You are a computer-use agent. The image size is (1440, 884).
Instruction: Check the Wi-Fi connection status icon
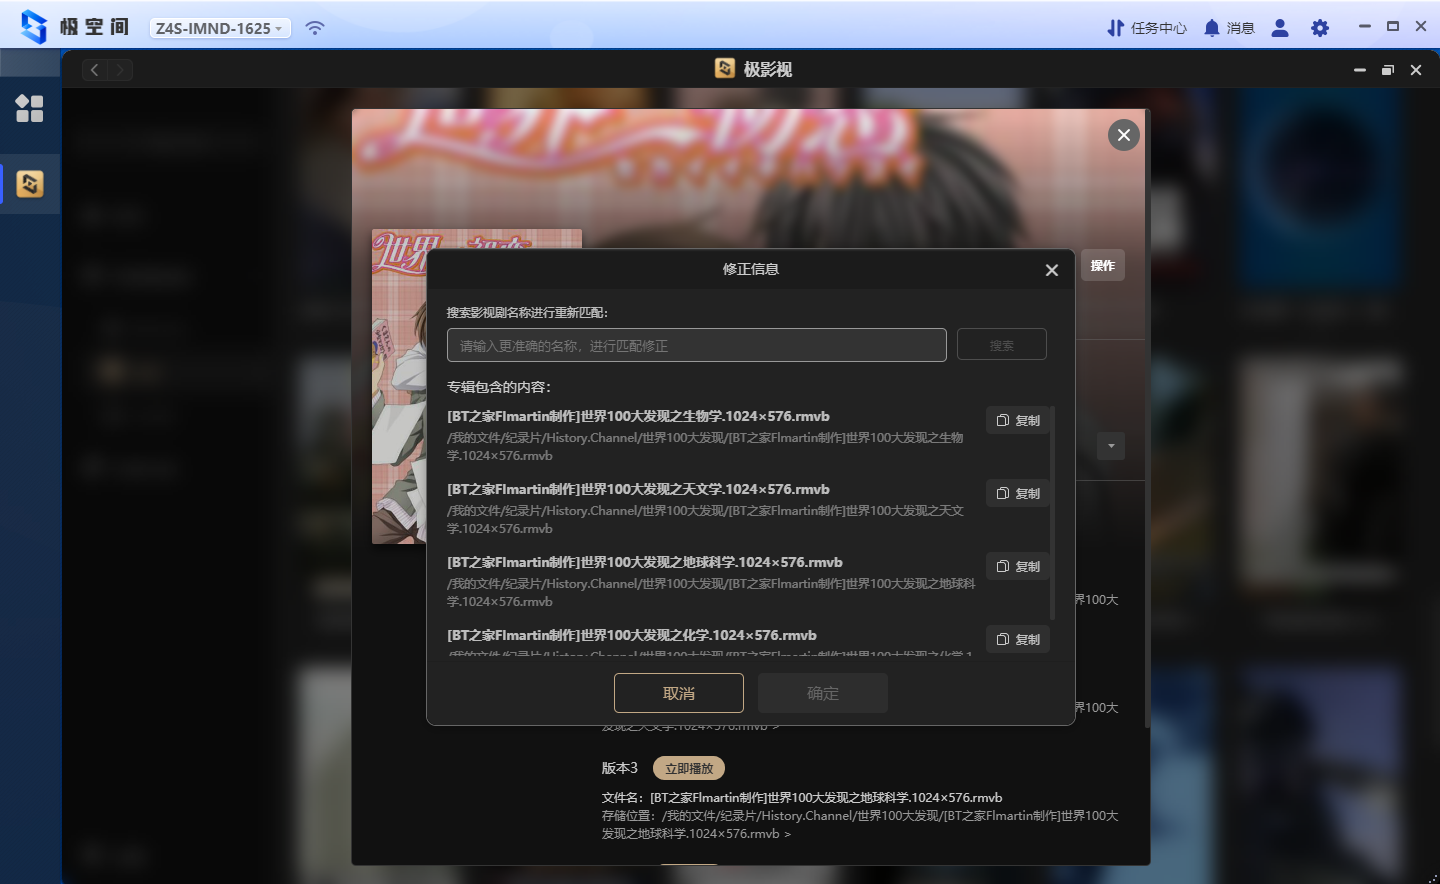[315, 28]
